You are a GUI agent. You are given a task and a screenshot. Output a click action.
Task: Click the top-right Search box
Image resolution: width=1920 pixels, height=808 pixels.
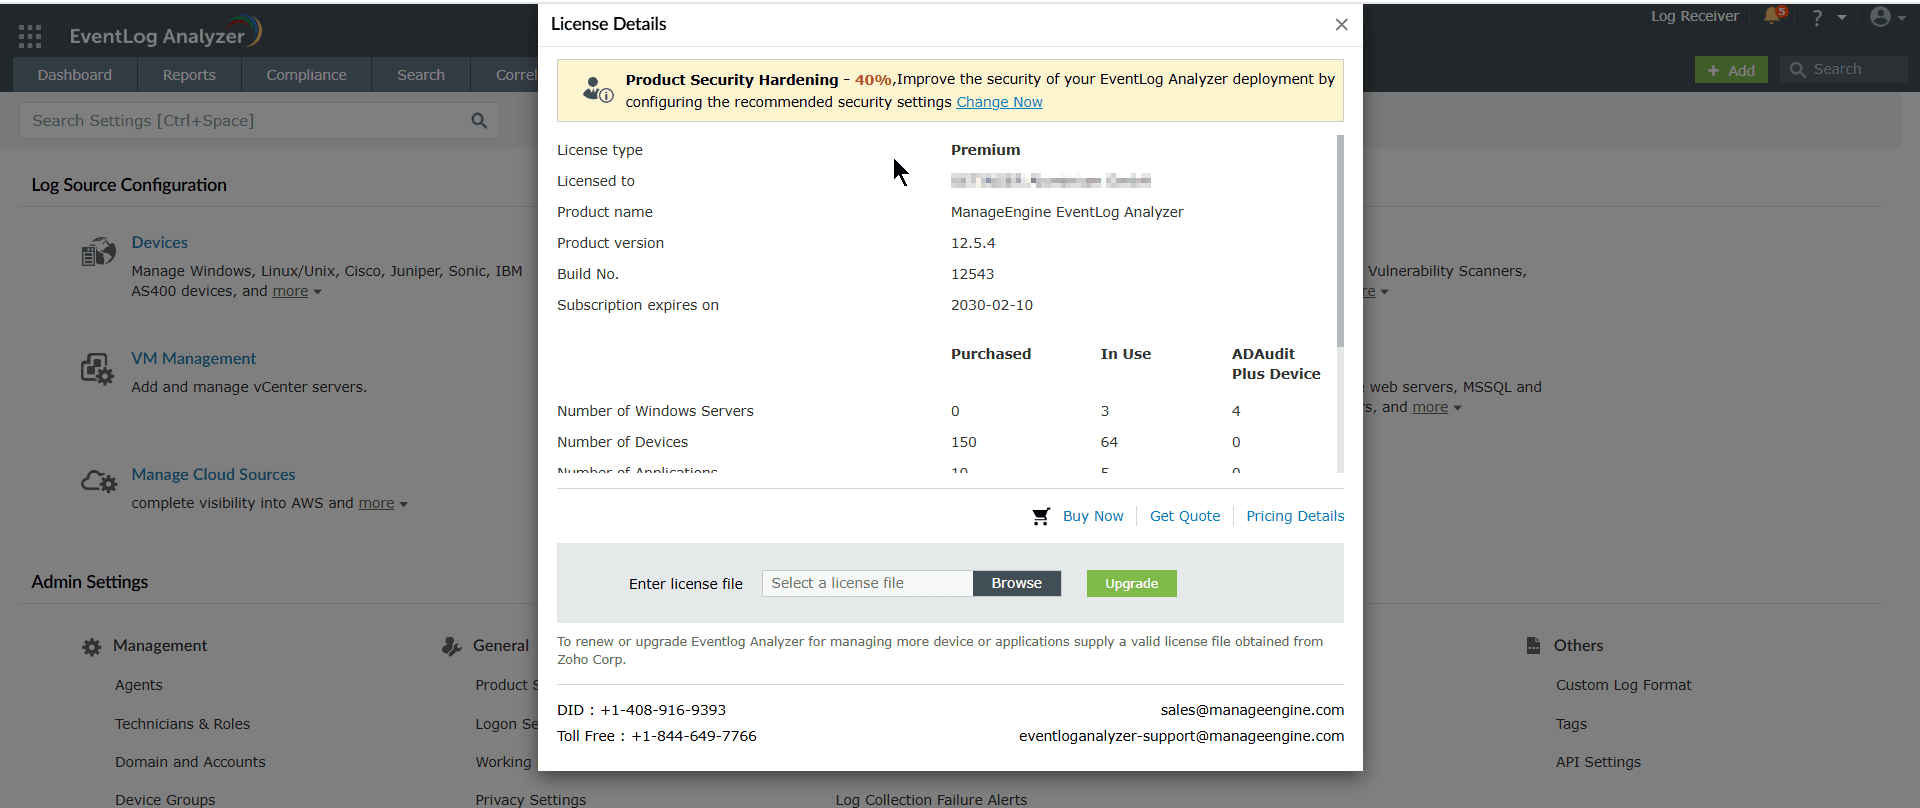coord(1843,69)
